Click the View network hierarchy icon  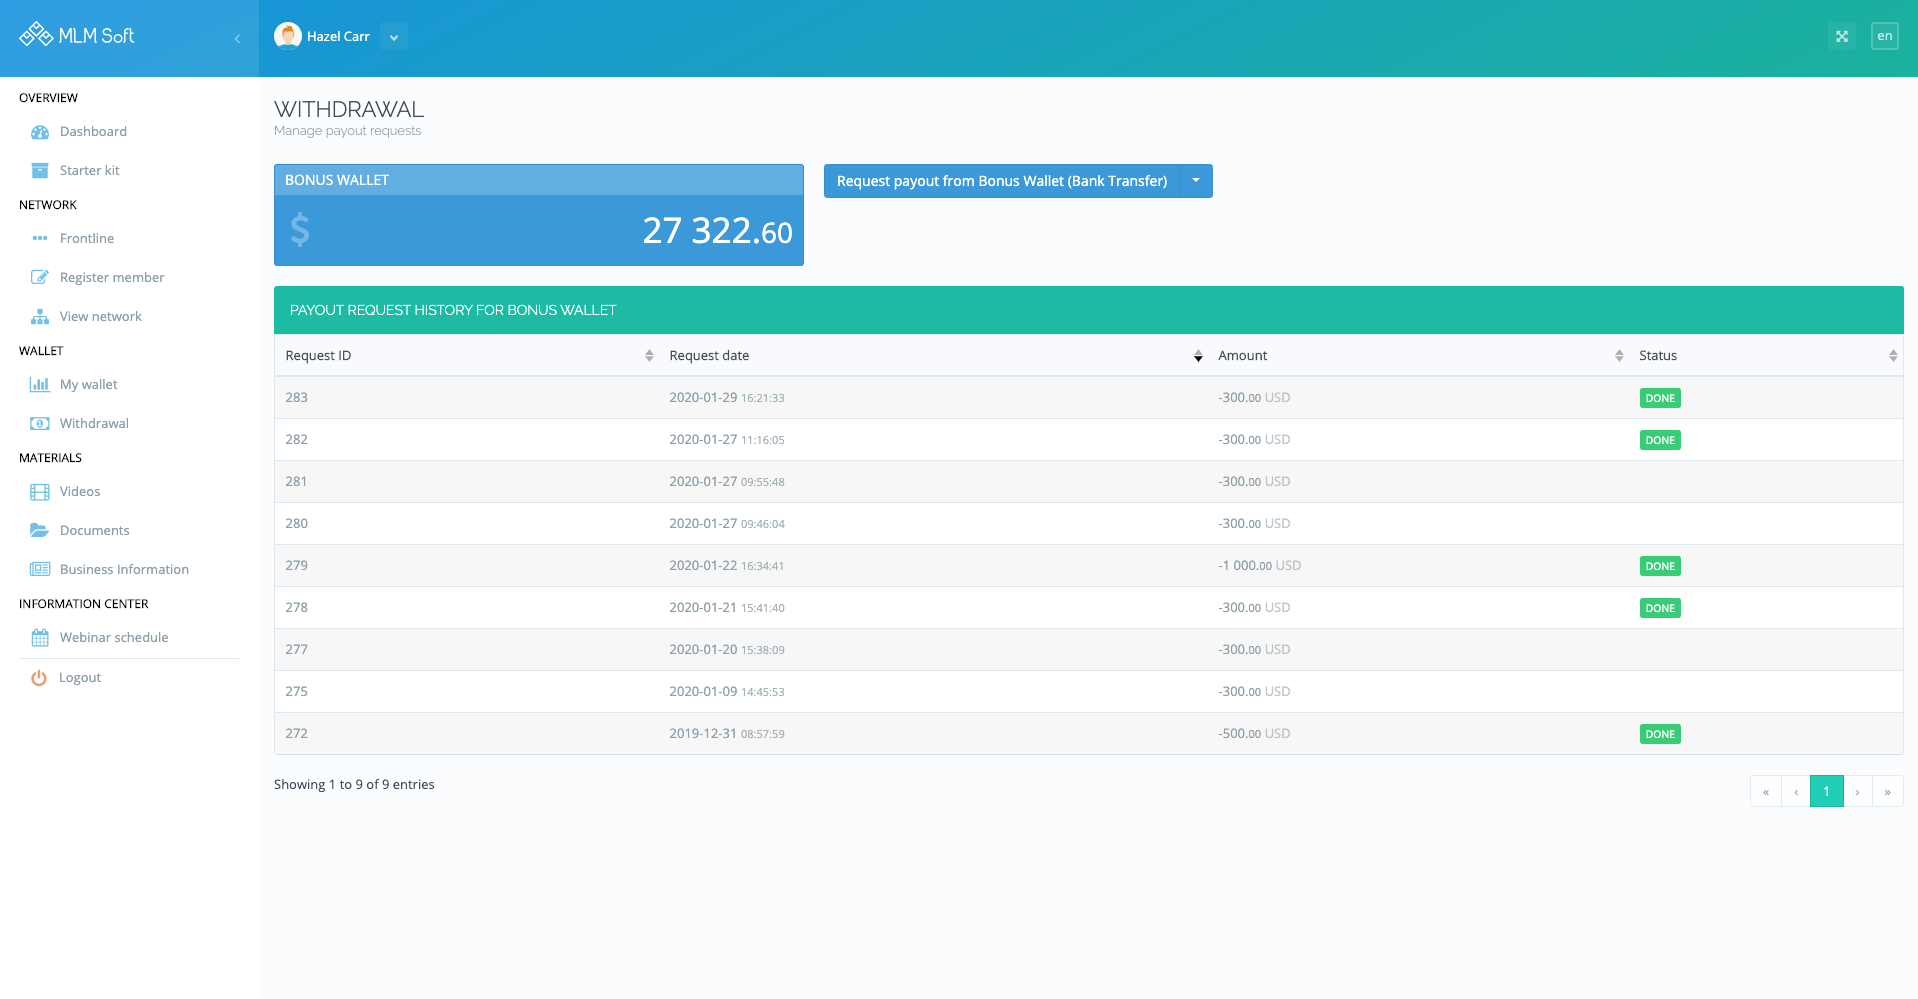(x=40, y=317)
